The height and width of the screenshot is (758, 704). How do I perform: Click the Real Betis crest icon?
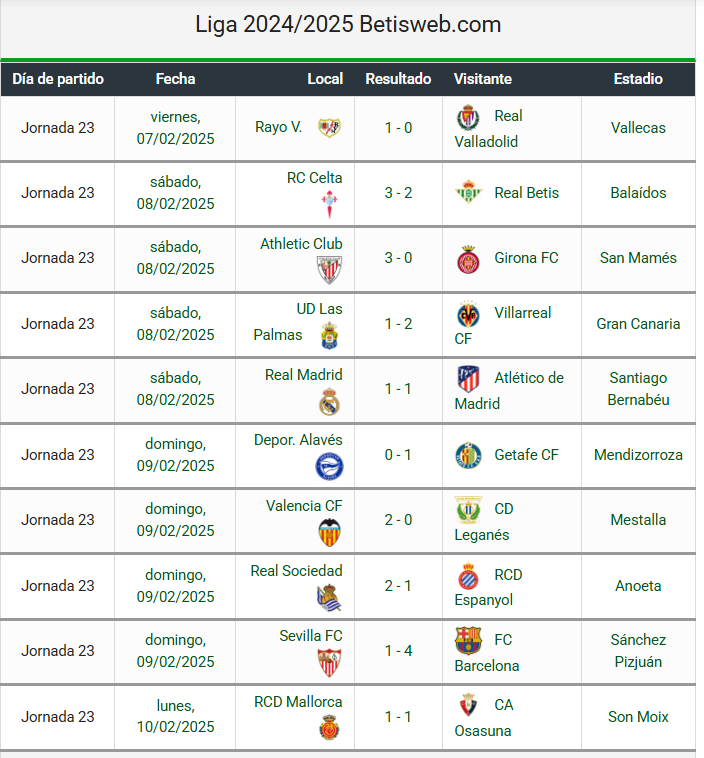coord(468,192)
